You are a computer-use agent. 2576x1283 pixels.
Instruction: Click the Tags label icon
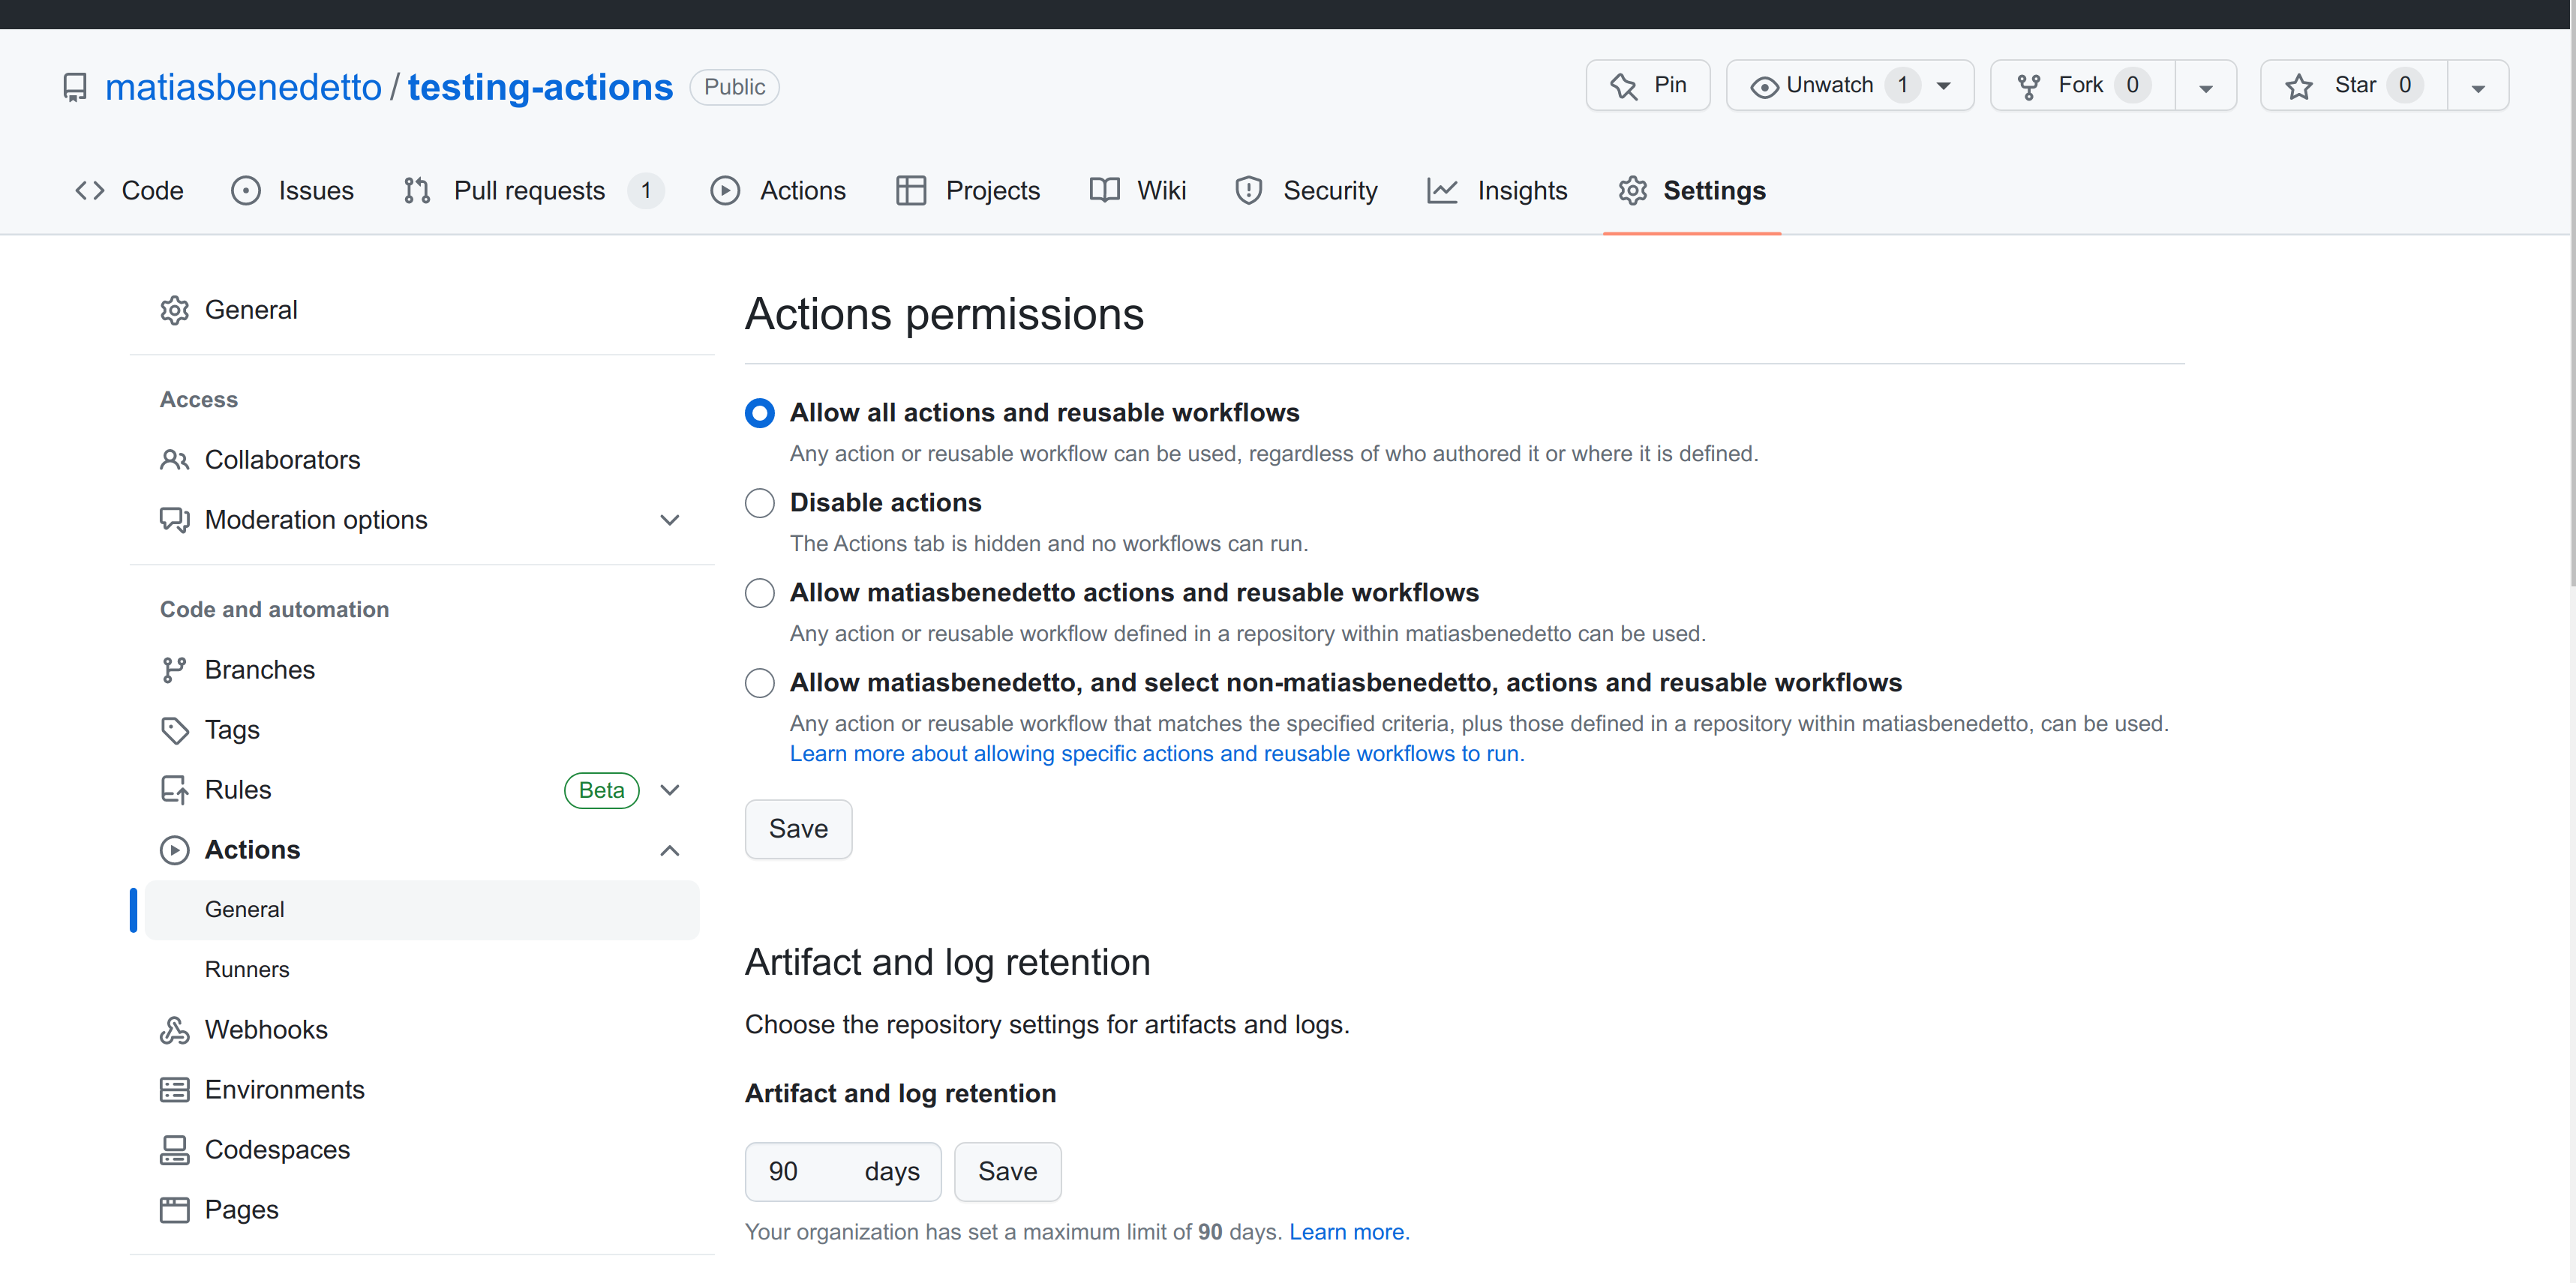175,730
